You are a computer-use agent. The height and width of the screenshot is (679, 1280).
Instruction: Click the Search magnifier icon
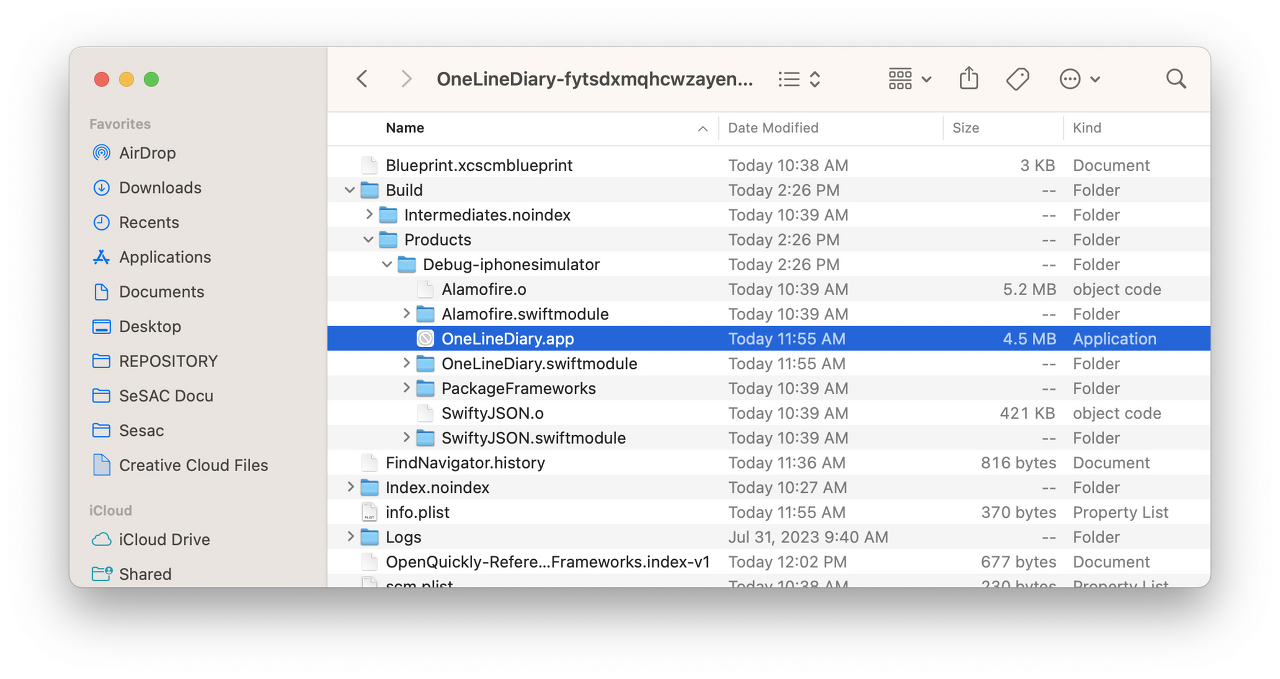(1176, 79)
